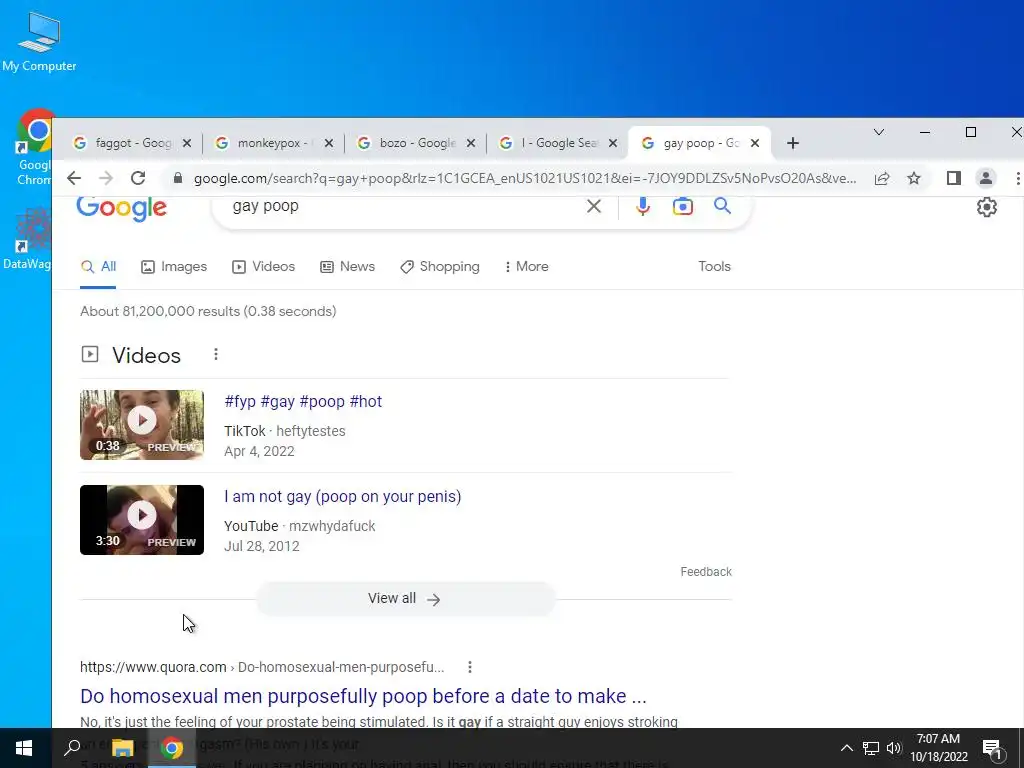The width and height of the screenshot is (1024, 768).
Task: Click the blue magnifier search button
Action: coord(722,206)
